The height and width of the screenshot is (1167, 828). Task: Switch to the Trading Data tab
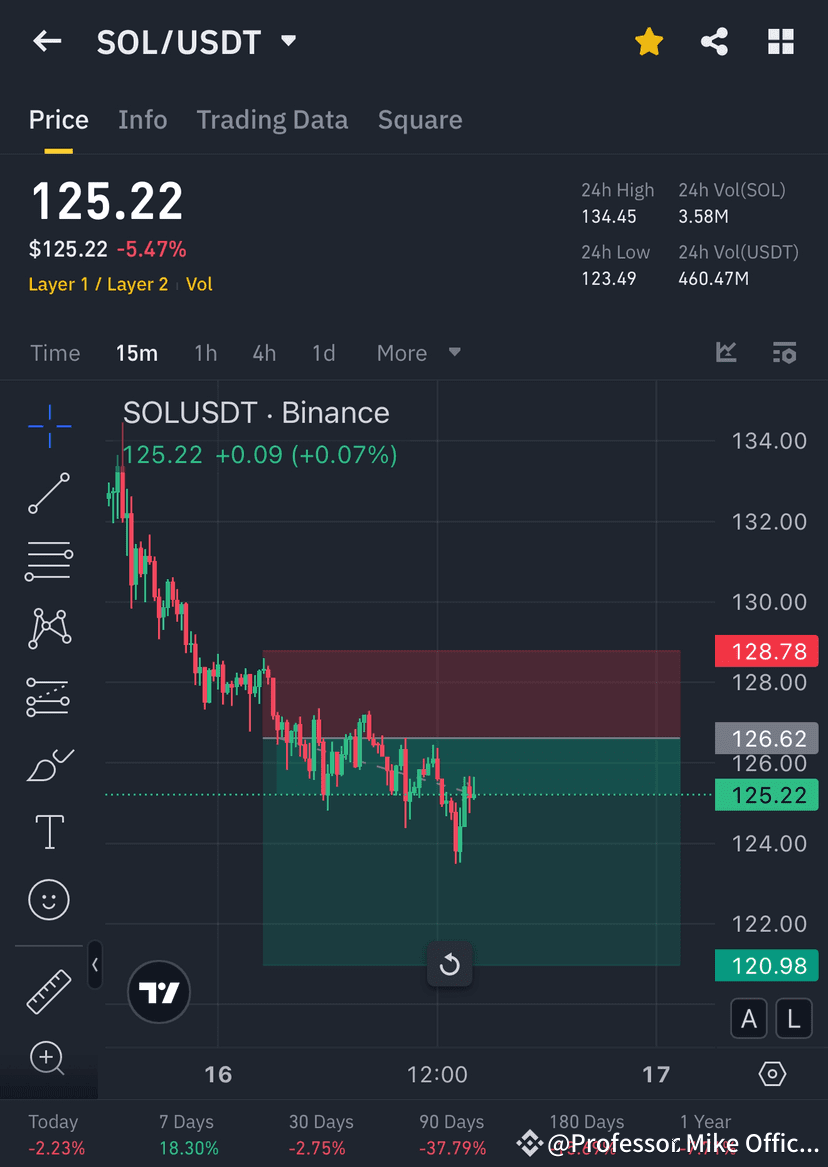coord(272,119)
